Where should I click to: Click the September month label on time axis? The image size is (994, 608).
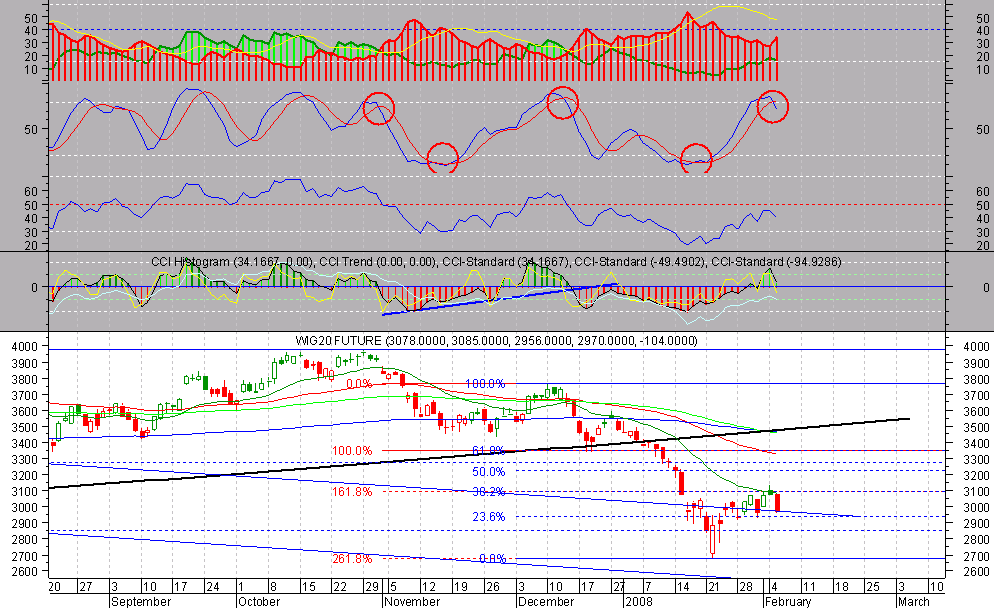[x=141, y=601]
